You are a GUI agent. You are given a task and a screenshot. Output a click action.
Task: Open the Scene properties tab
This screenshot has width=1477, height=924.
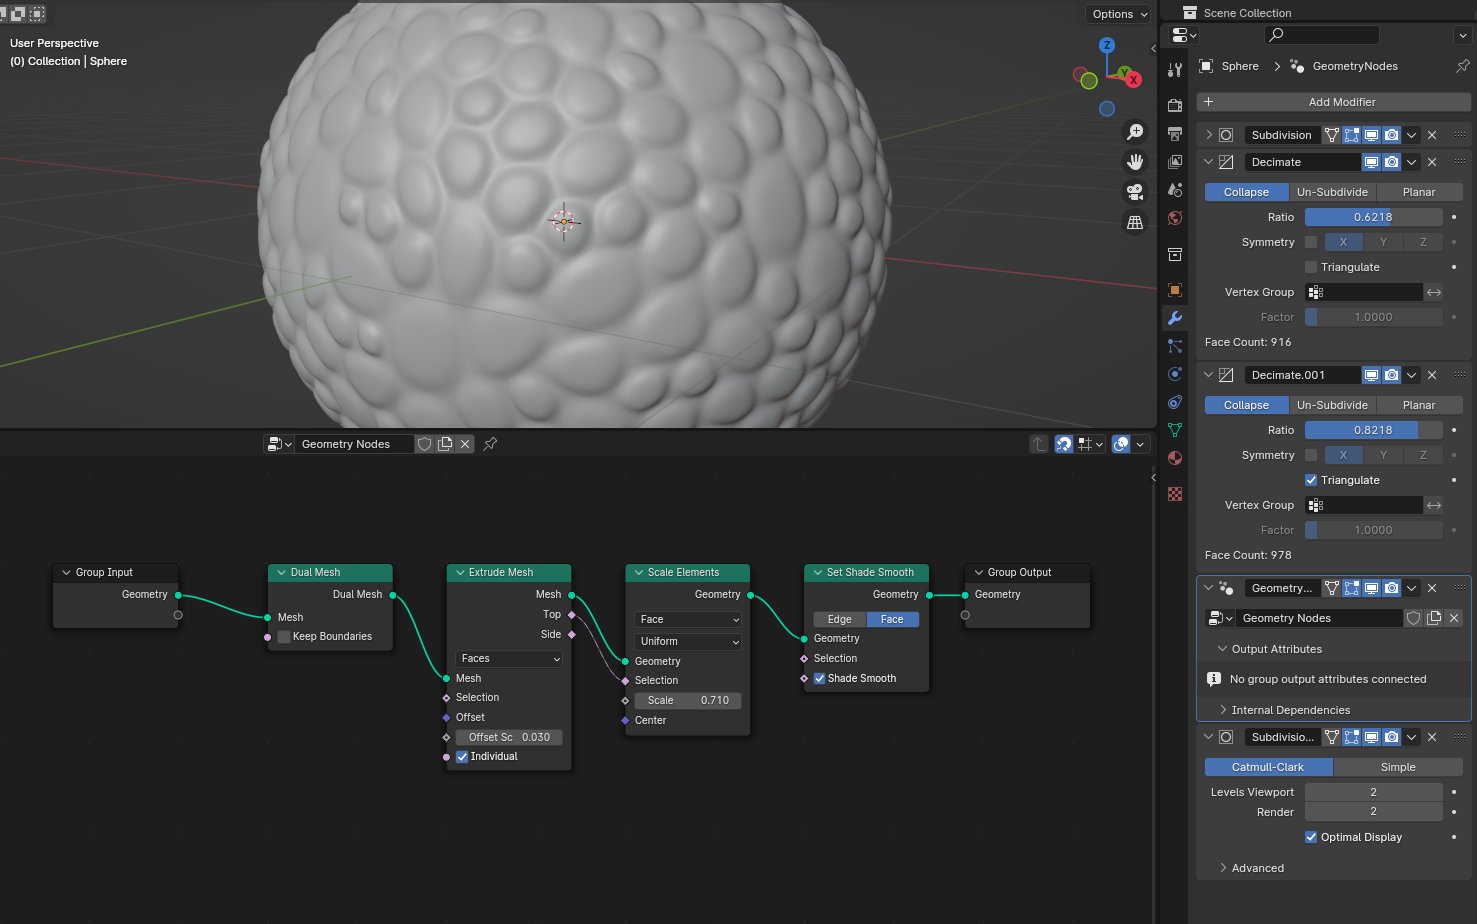(x=1175, y=189)
